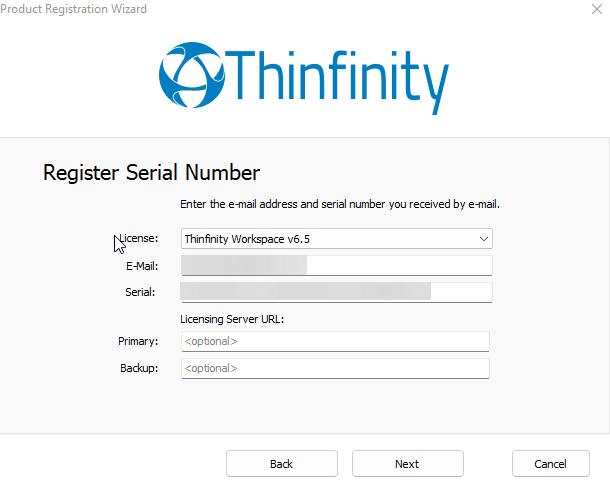The image size is (610, 489).
Task: Click the Backup label text
Action: click(139, 368)
